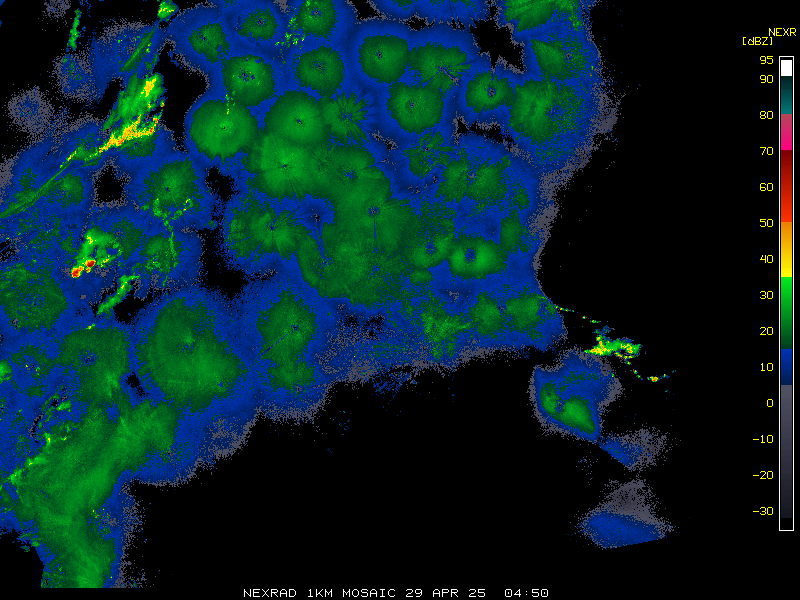The width and height of the screenshot is (800, 600).
Task: Click the -20 dBZ scale label
Action: click(x=763, y=475)
